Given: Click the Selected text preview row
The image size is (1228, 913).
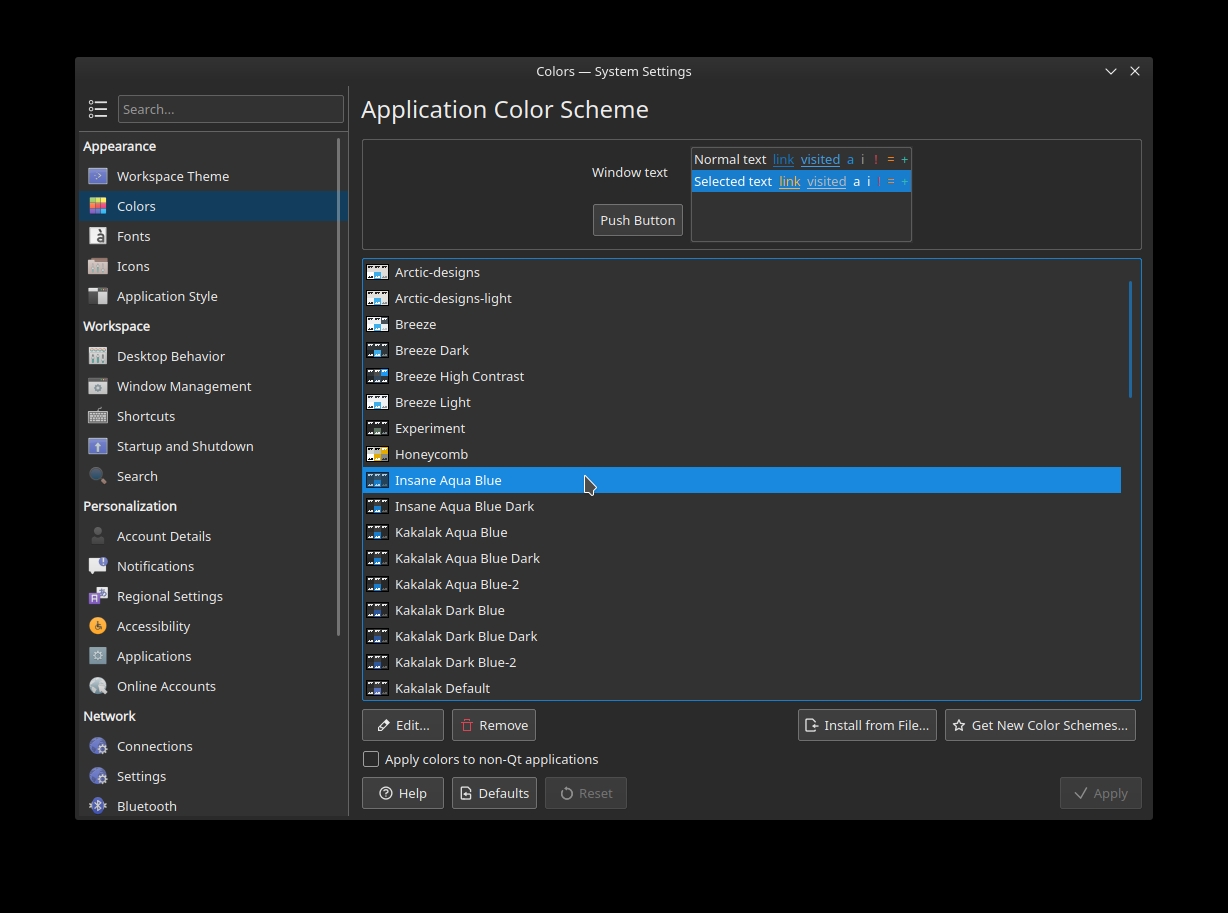Looking at the screenshot, I should pyautogui.click(x=801, y=181).
